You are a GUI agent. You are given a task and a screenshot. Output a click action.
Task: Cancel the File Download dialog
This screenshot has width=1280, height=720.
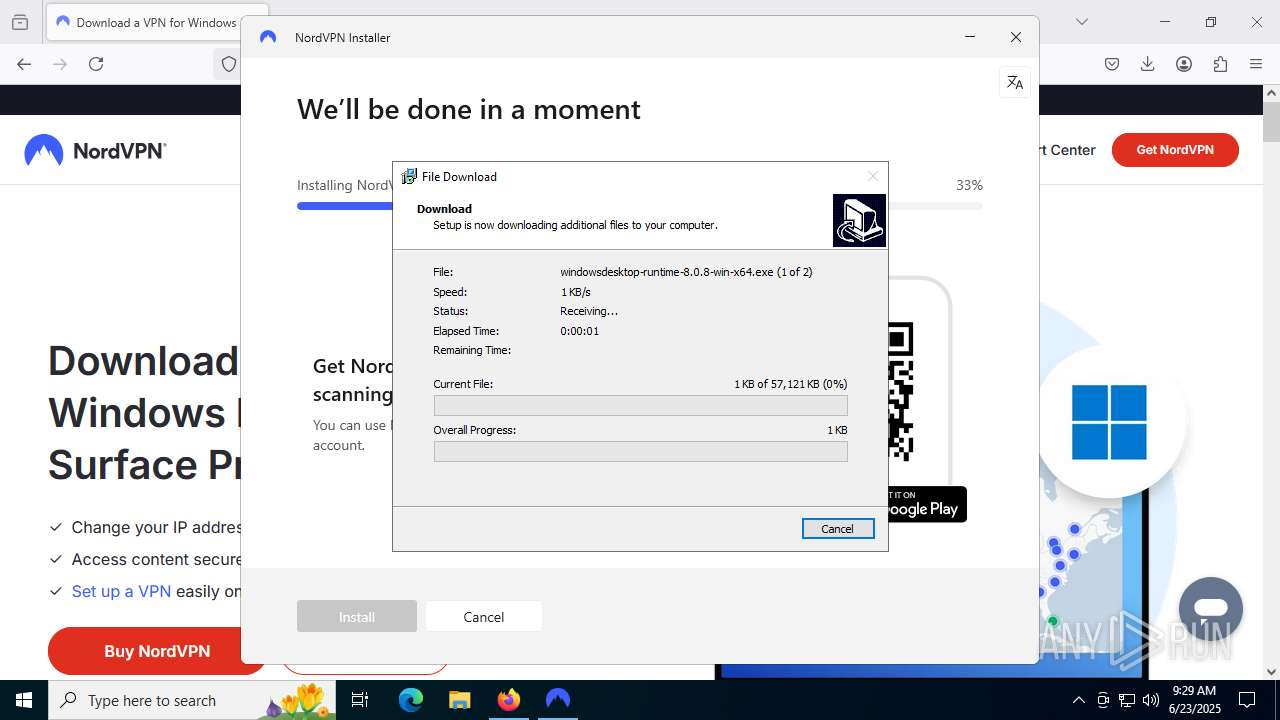point(838,529)
